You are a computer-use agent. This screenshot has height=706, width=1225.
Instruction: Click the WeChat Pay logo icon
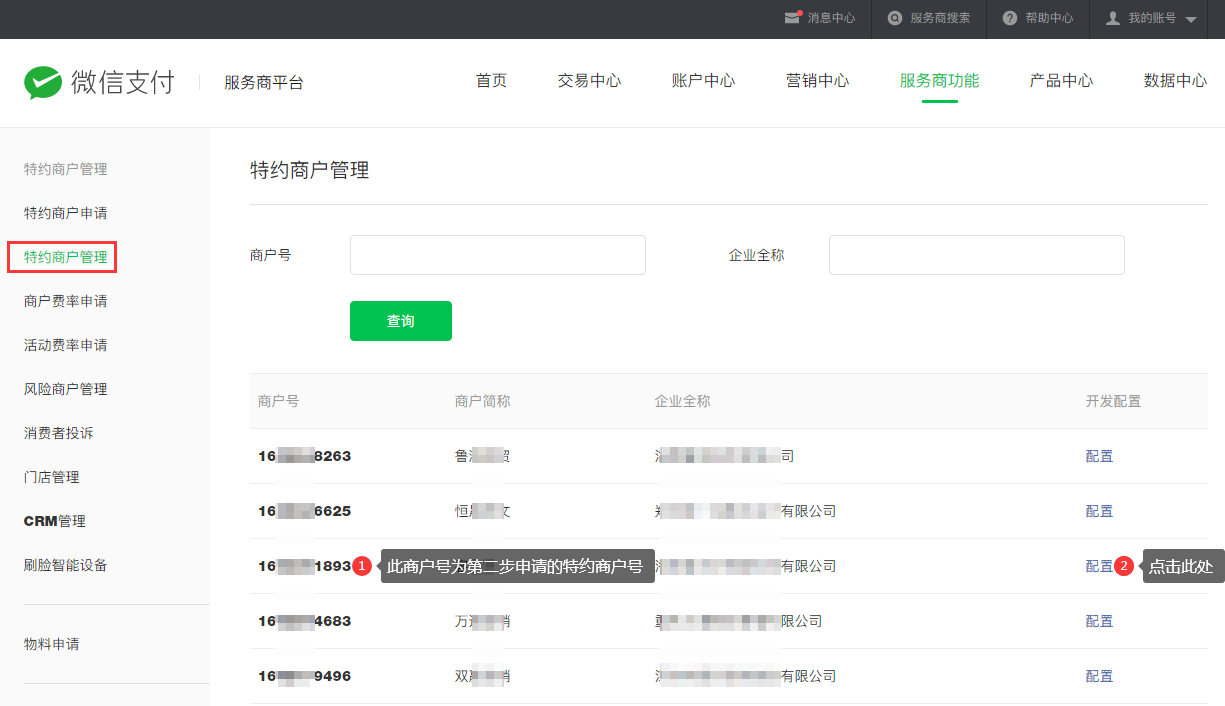click(x=43, y=82)
